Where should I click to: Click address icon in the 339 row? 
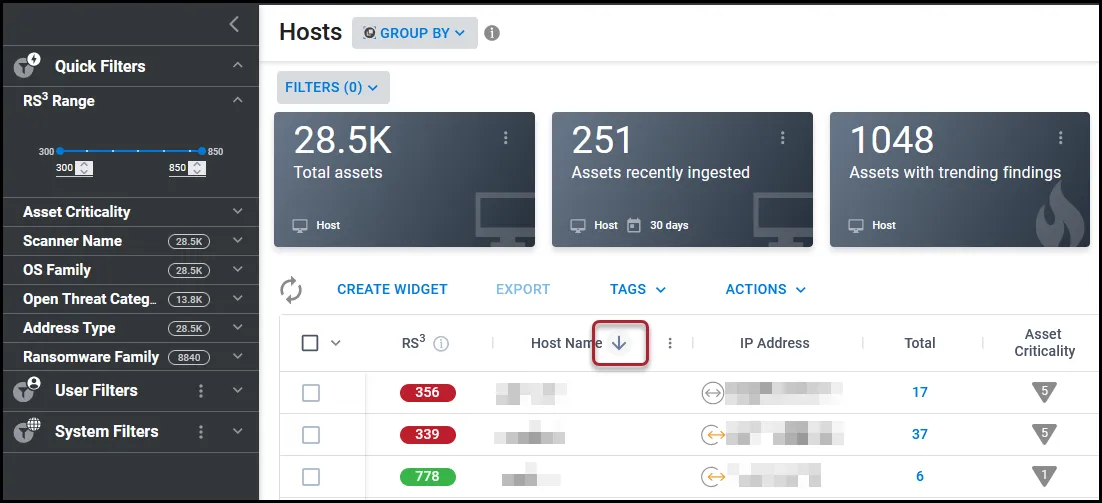713,435
